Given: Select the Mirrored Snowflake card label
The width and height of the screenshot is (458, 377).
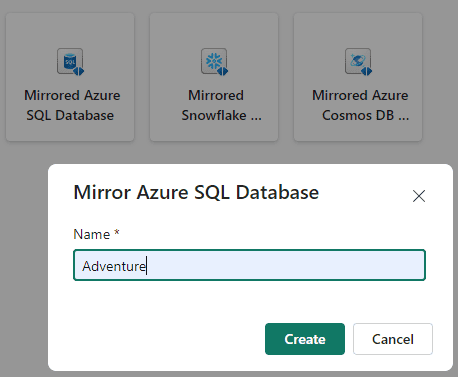Looking at the screenshot, I should (x=221, y=105).
